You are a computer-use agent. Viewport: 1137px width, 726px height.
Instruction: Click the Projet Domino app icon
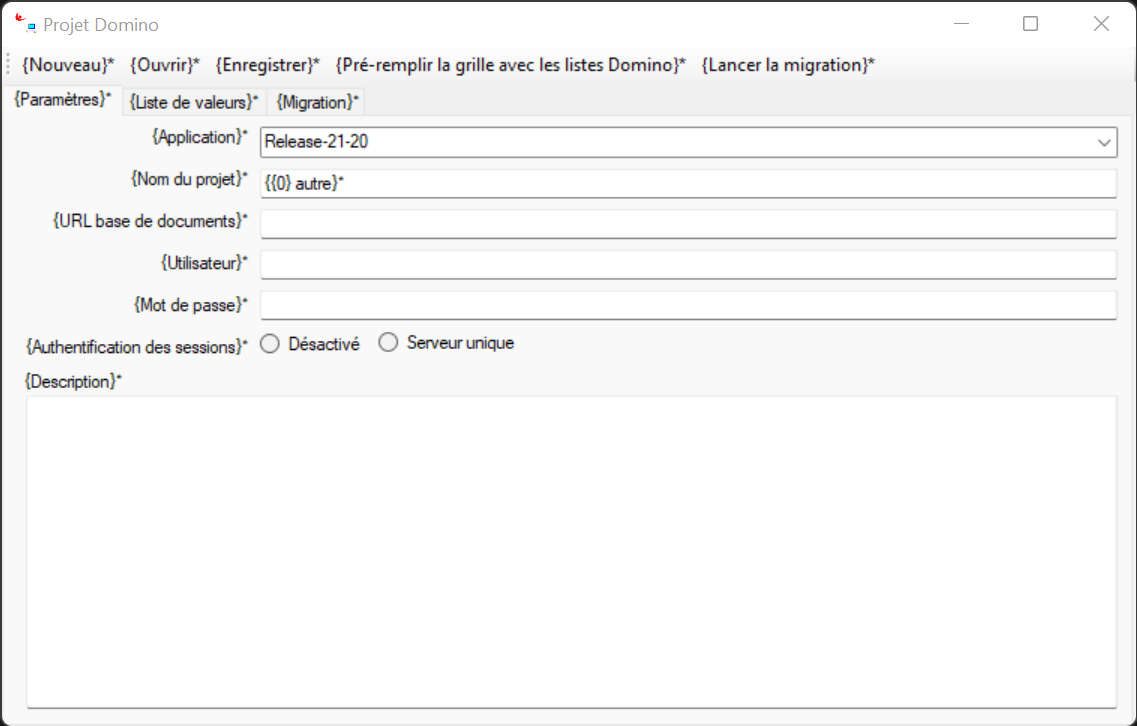pos(25,24)
